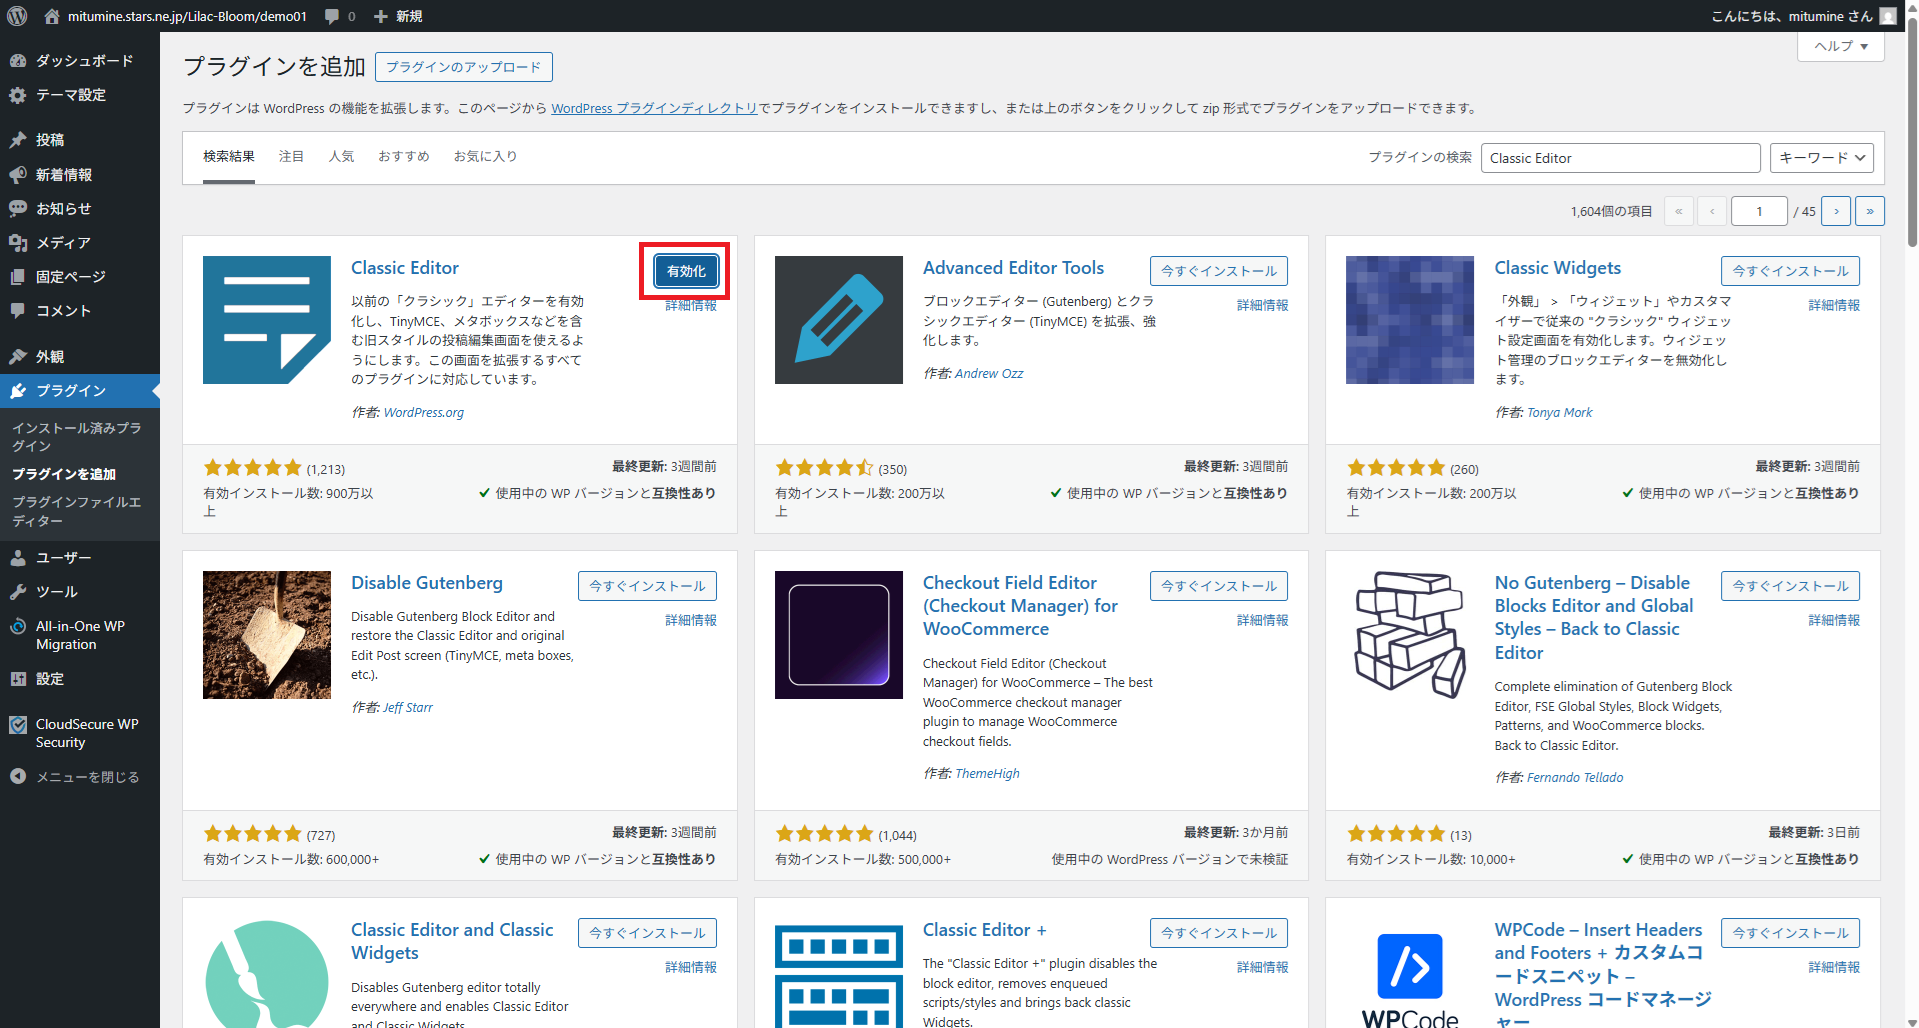
Task: Jump to last page of plugin results
Action: pos(1869,211)
